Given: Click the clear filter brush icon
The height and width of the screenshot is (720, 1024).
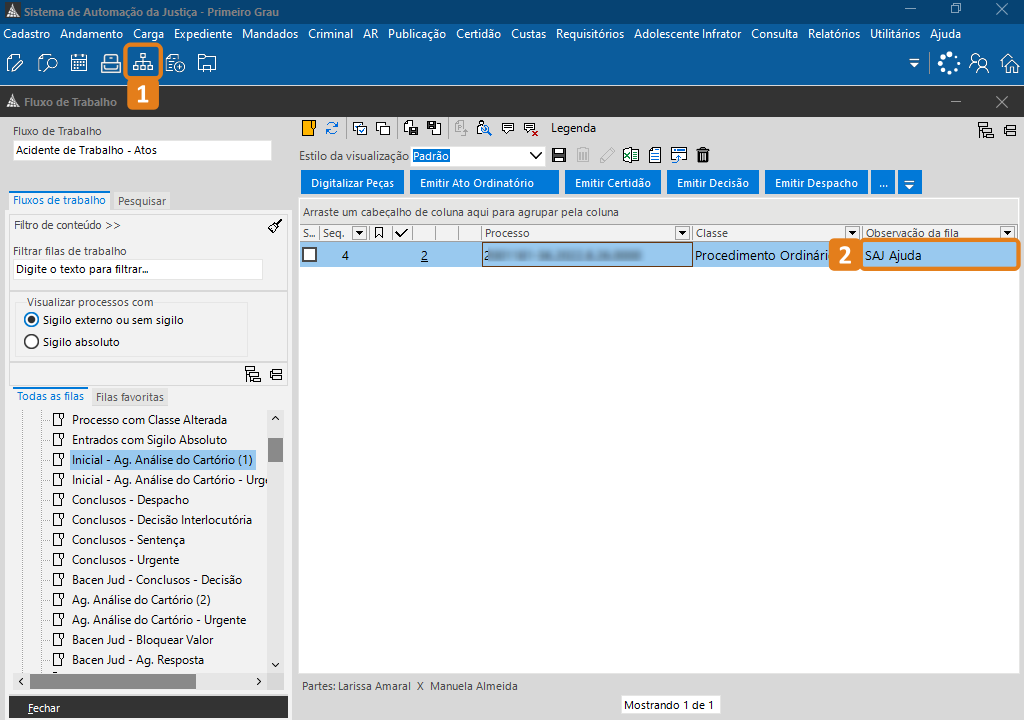Looking at the screenshot, I should (x=275, y=226).
